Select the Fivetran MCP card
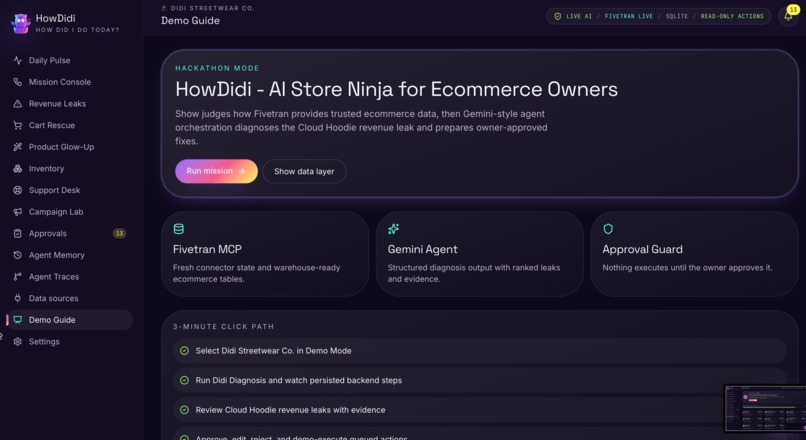This screenshot has height=440, width=806. coord(265,253)
